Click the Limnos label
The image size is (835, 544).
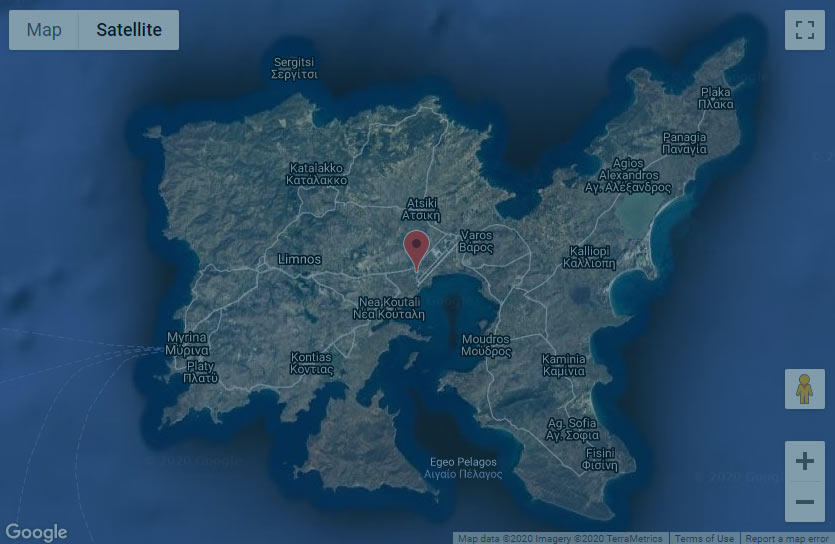(299, 259)
